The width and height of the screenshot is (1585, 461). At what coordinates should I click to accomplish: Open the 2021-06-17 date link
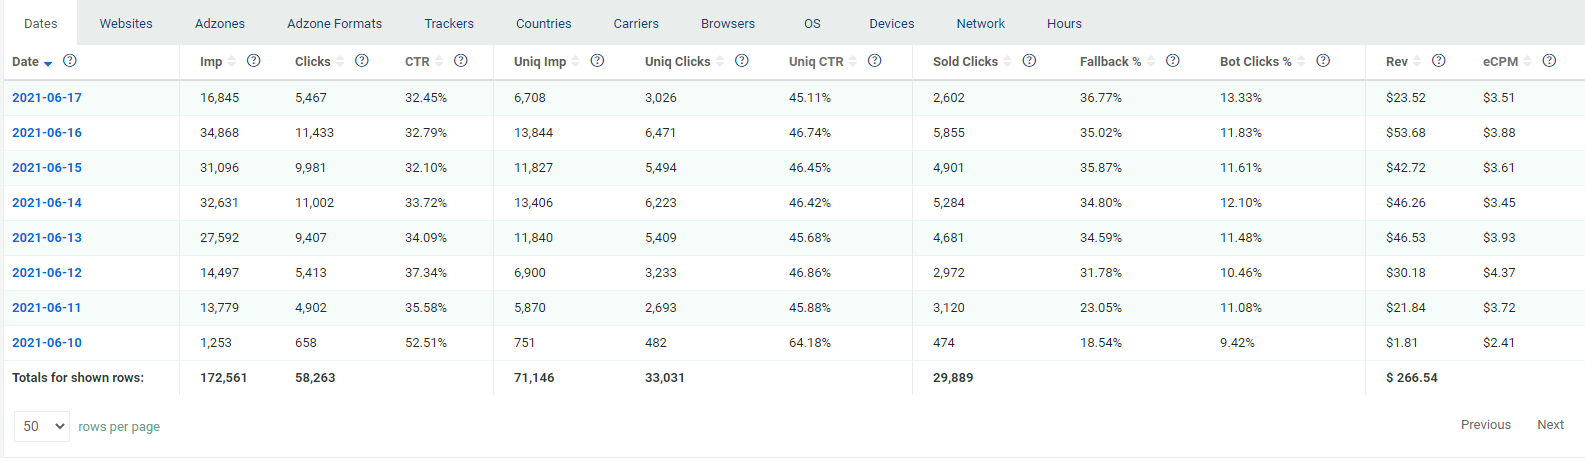[47, 98]
